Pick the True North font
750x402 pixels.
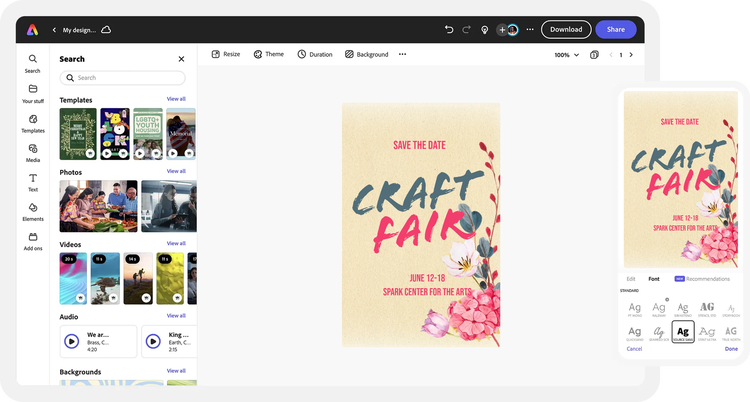pyautogui.click(x=731, y=333)
